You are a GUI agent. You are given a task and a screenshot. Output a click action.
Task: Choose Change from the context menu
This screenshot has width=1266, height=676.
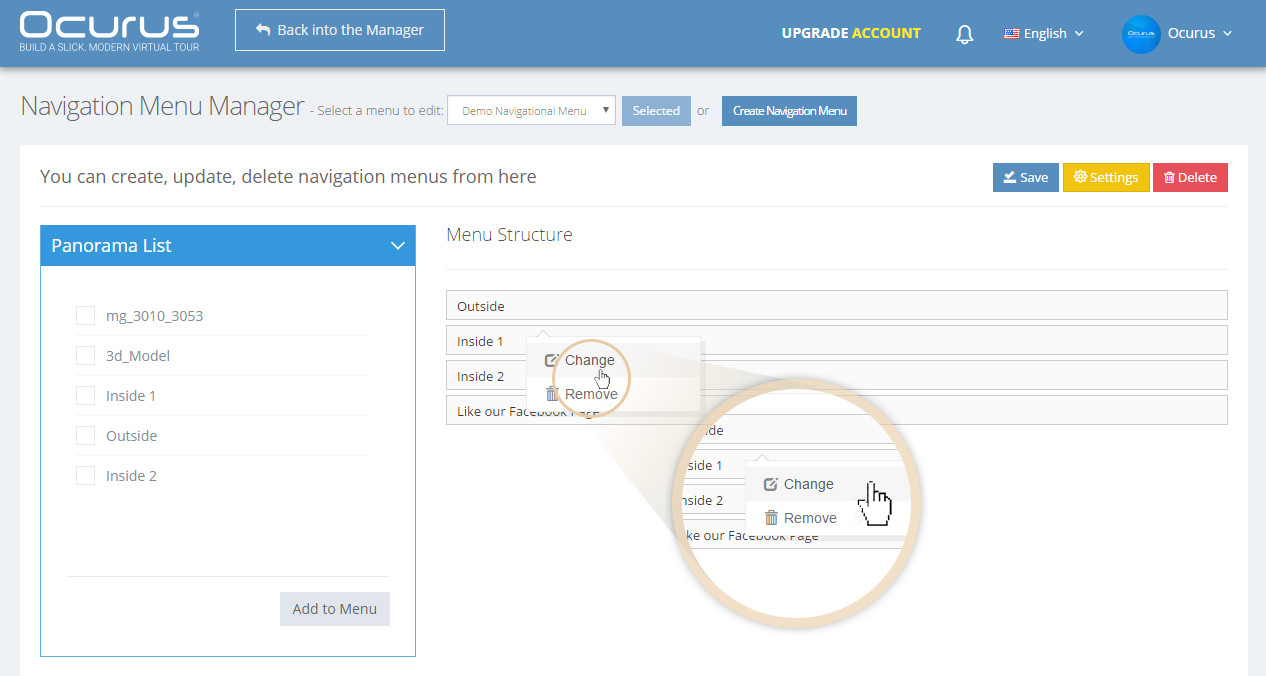pyautogui.click(x=589, y=360)
